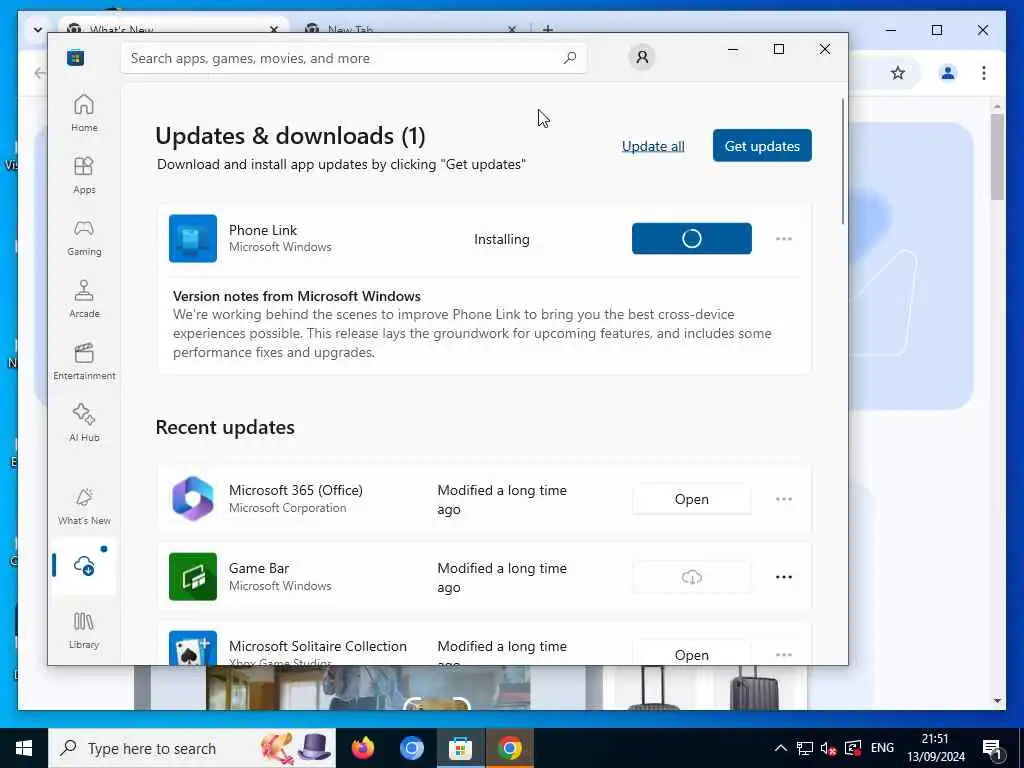Open the notification center icon
Screen dimensions: 1024x768
tap(992, 748)
